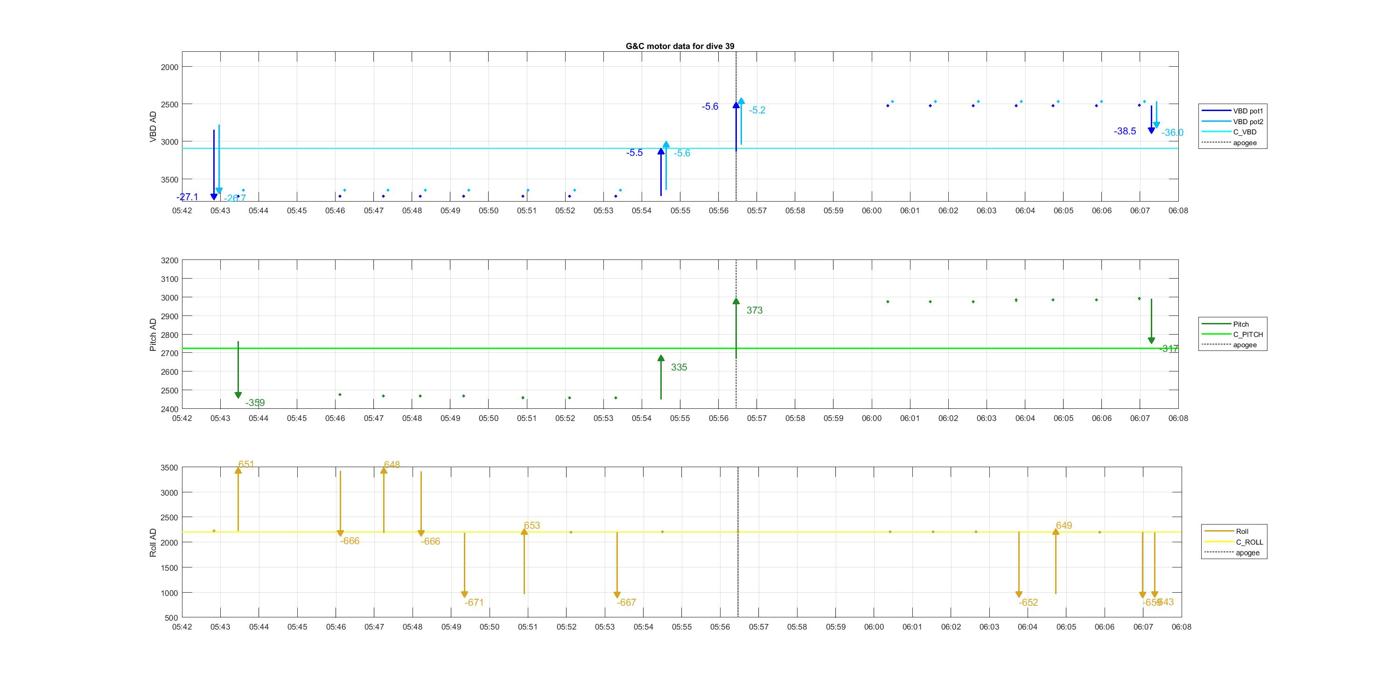Click the green "-317" pitch label
1400x693 pixels.
coord(1168,349)
